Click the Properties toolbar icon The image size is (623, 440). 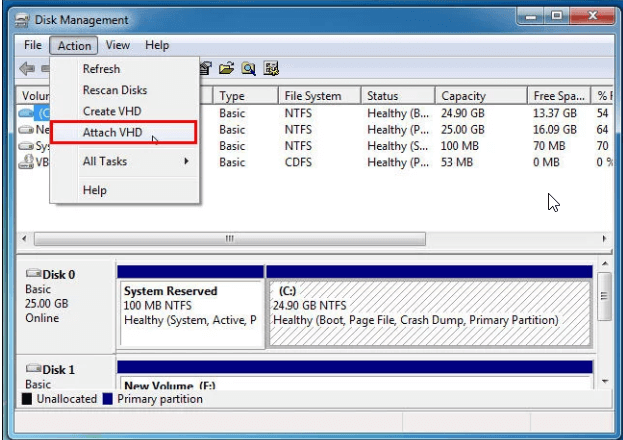coord(207,69)
